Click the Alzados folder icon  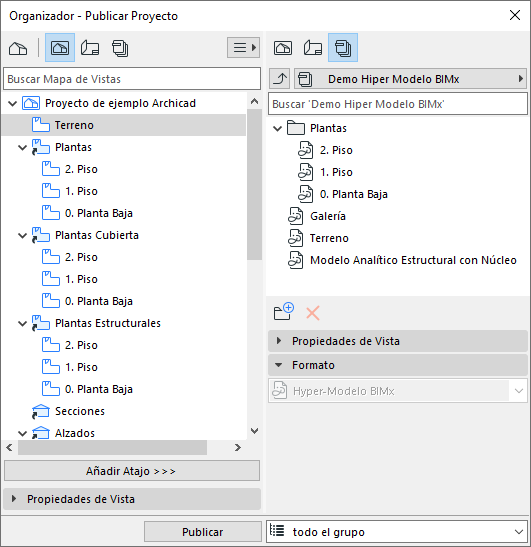(40, 433)
